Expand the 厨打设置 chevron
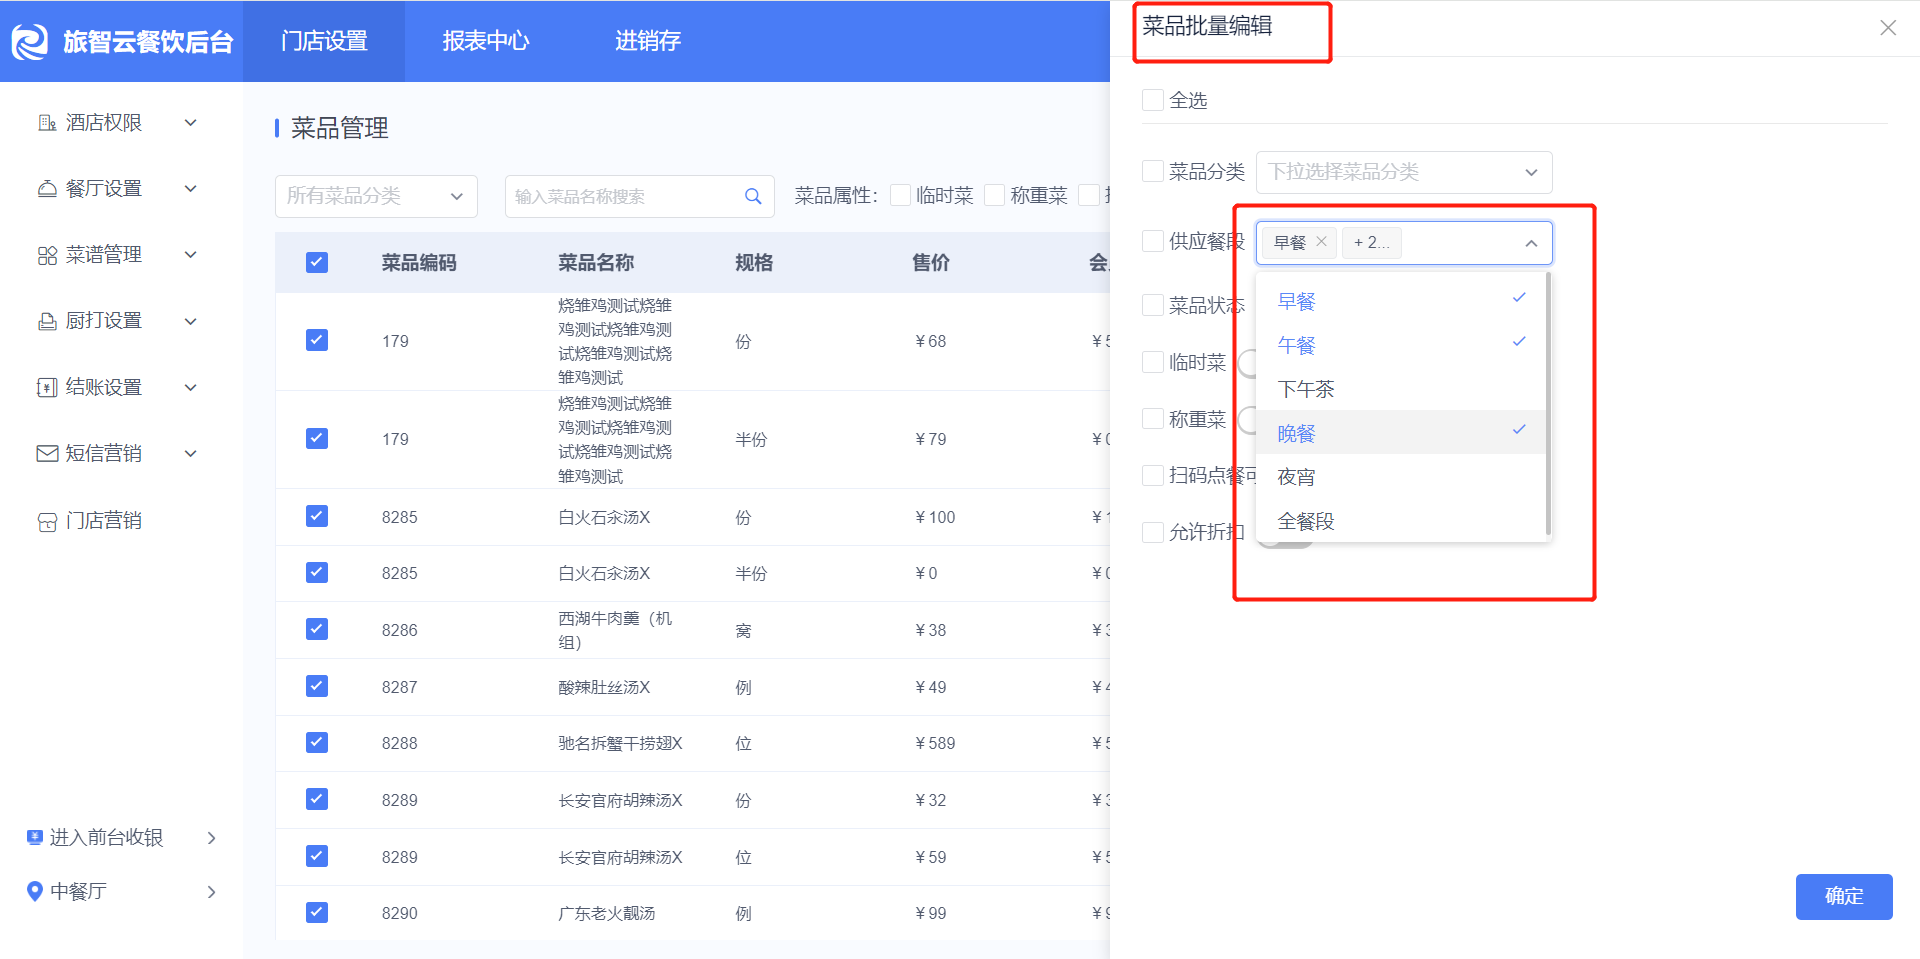This screenshot has width=1920, height=959. (190, 321)
